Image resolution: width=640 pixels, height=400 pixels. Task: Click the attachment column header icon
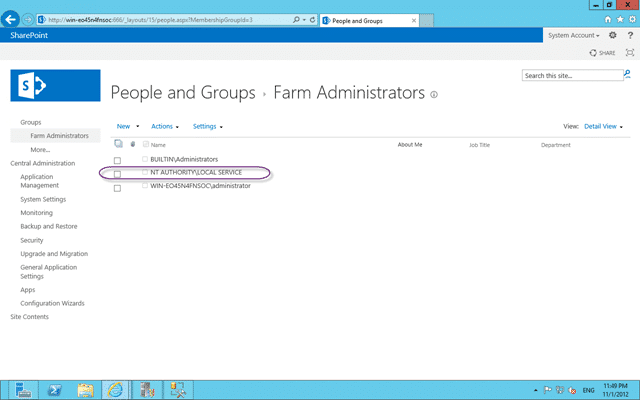coord(133,144)
